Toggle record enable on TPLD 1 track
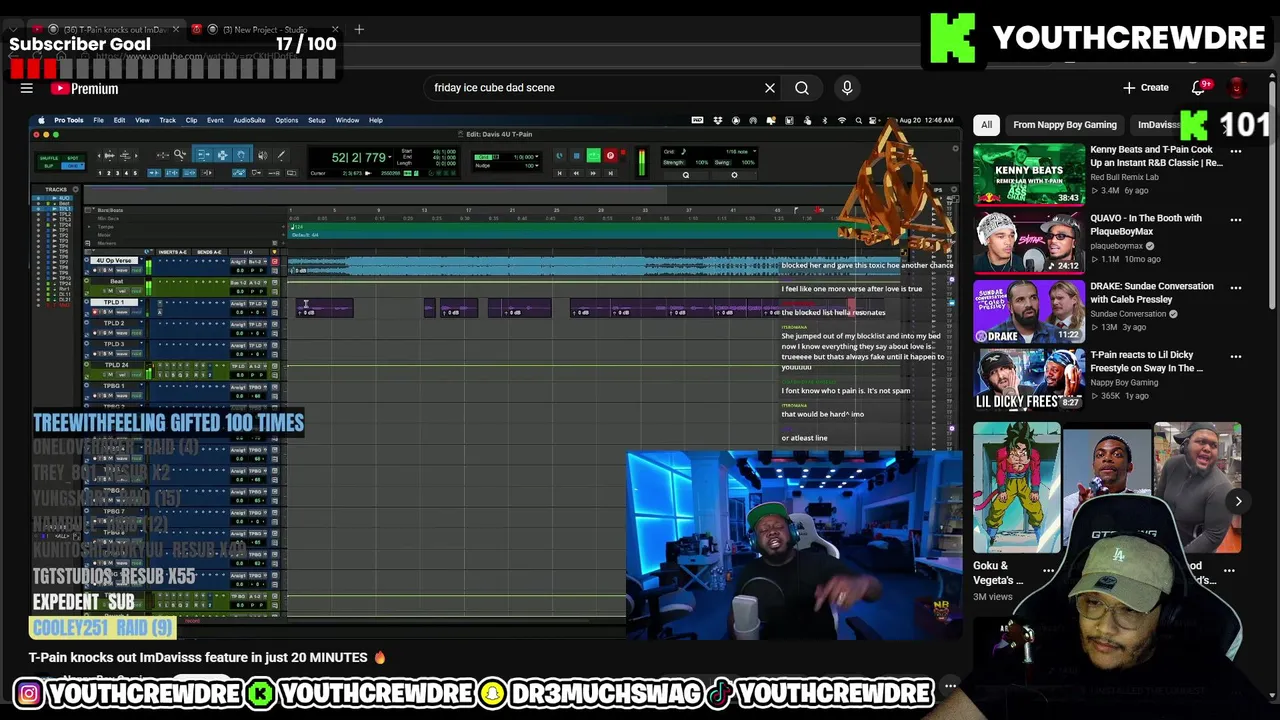1280x720 pixels. (95, 312)
